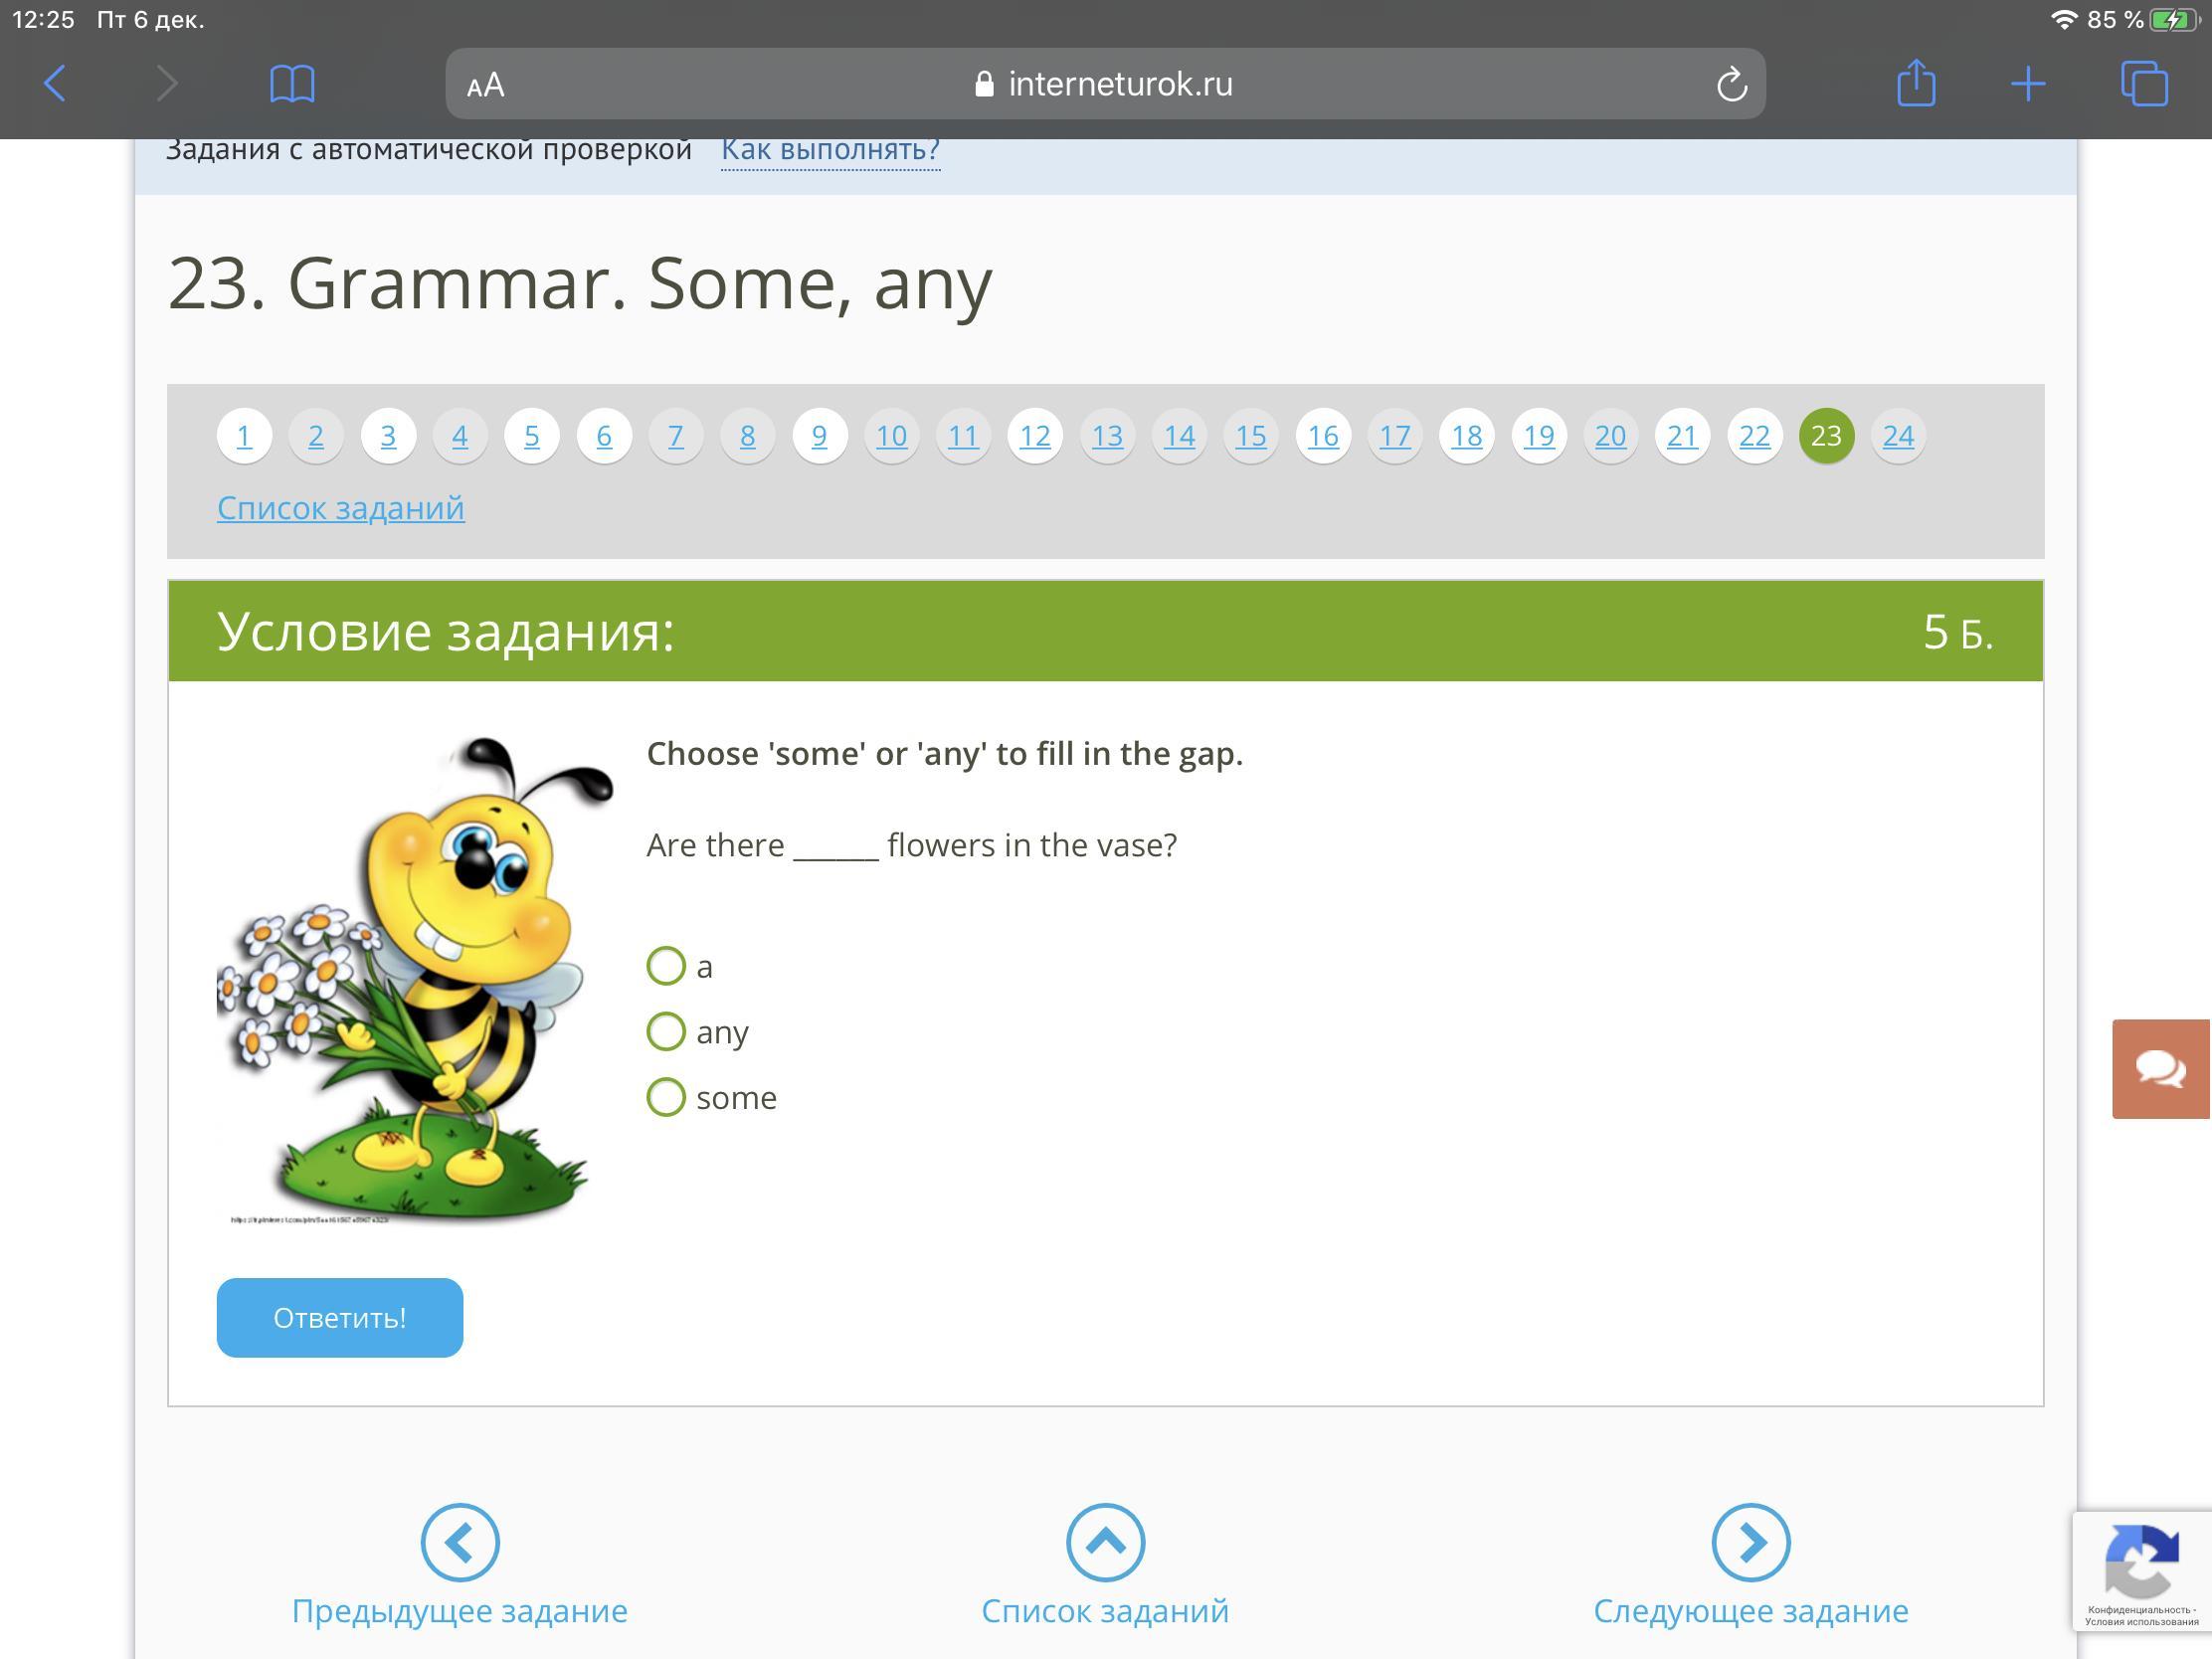Submit with the Ответить! button

click(339, 1317)
